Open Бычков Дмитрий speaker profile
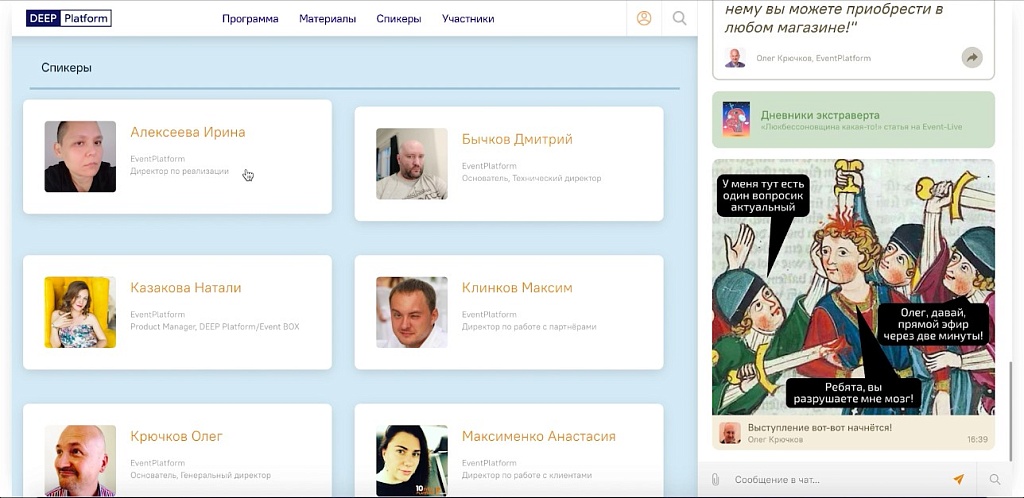This screenshot has width=1024, height=498. click(516, 139)
